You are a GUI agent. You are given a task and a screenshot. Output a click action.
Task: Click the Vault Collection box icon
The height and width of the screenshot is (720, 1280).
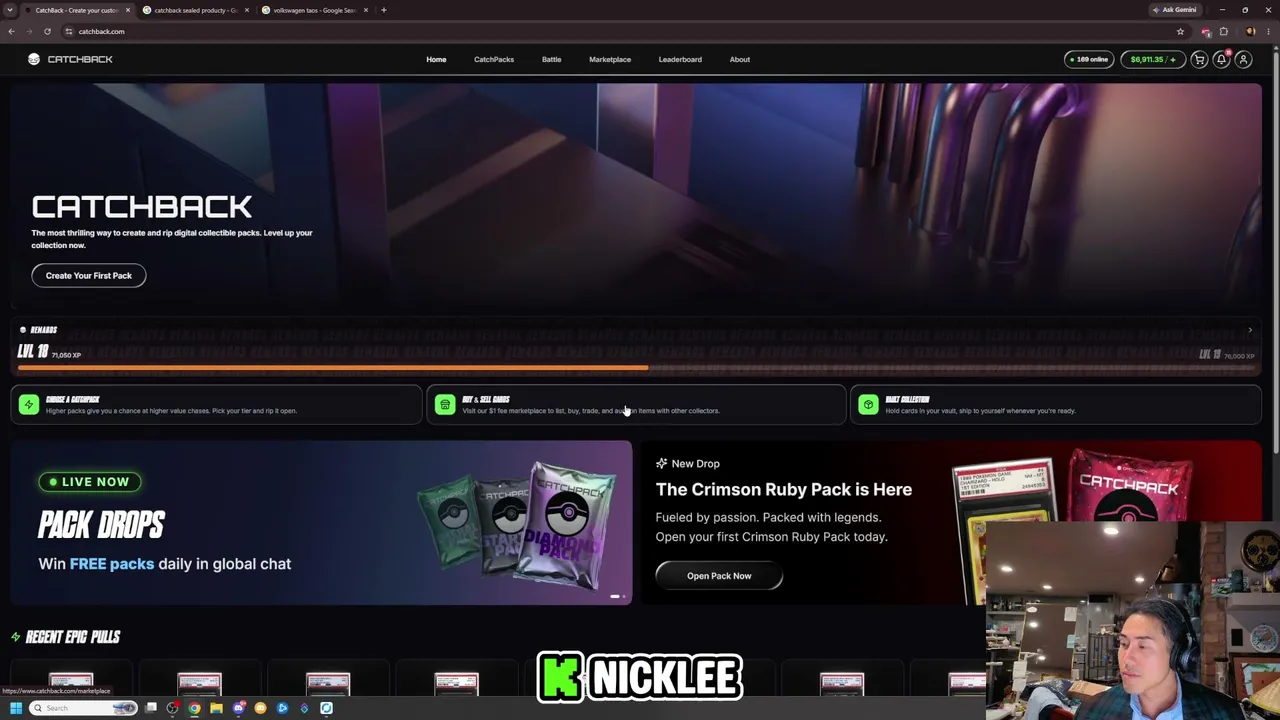[x=868, y=404]
